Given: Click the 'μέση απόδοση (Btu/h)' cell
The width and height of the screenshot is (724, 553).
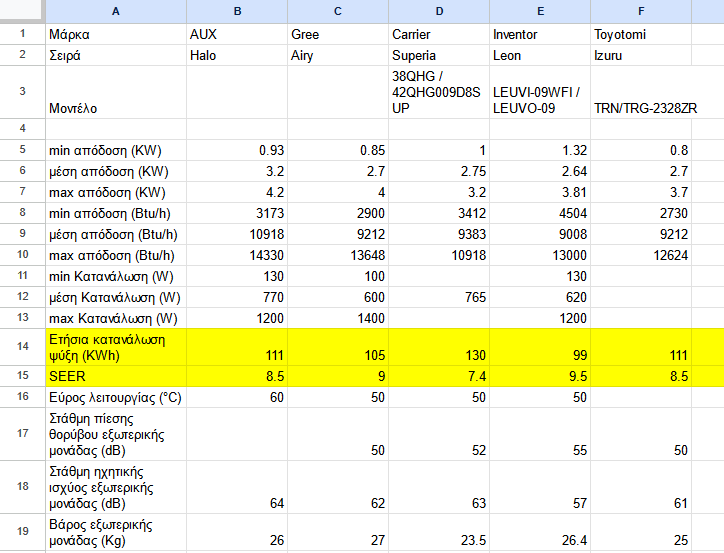Looking at the screenshot, I should [116, 234].
